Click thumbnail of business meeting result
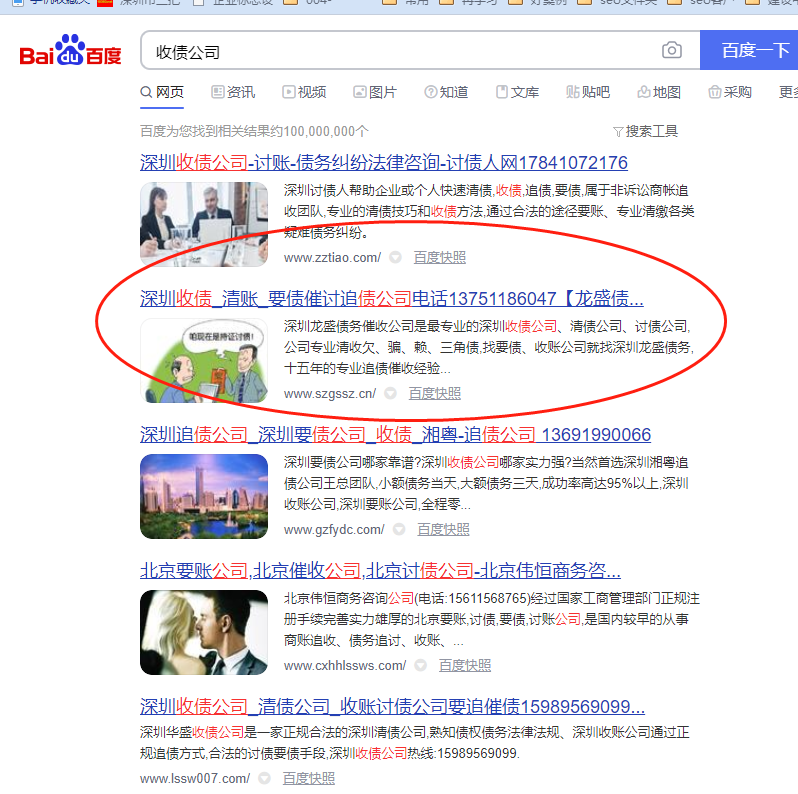The width and height of the screenshot is (798, 794). coord(204,224)
